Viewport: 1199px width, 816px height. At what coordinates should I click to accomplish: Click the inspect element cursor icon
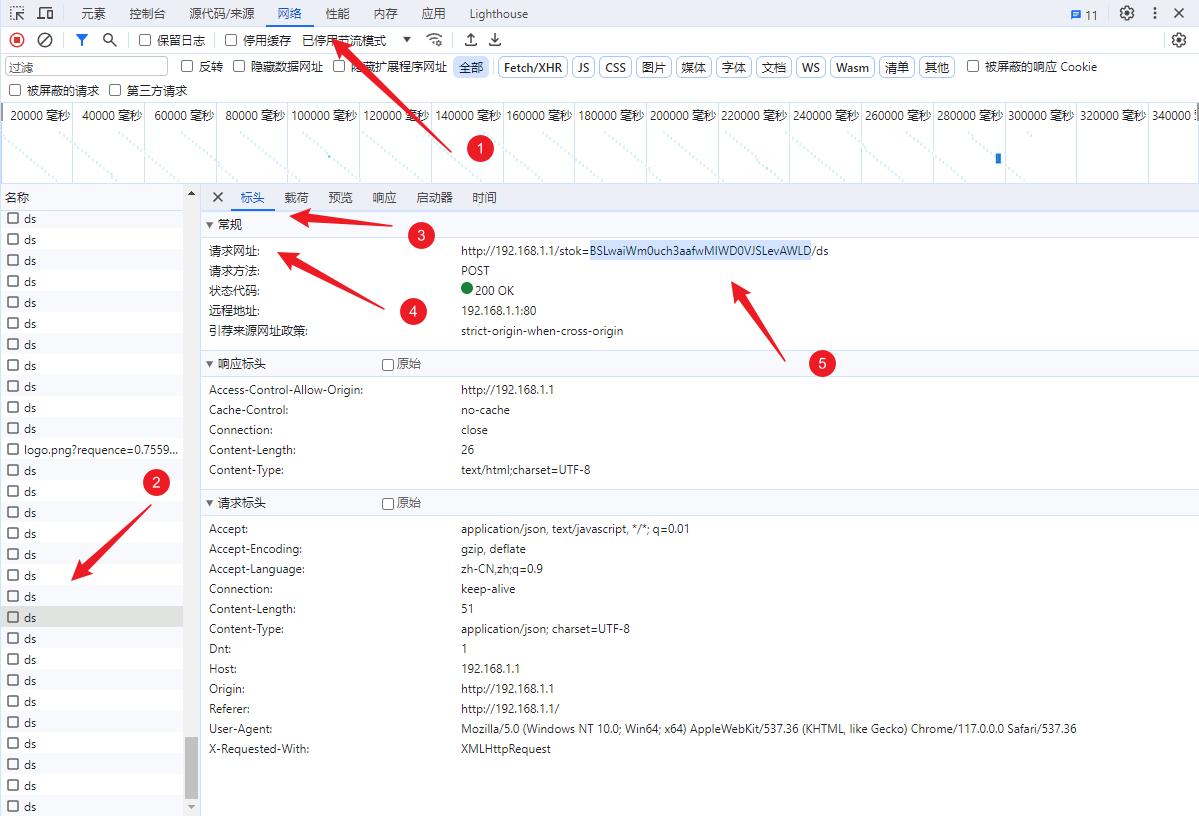pyautogui.click(x=15, y=13)
